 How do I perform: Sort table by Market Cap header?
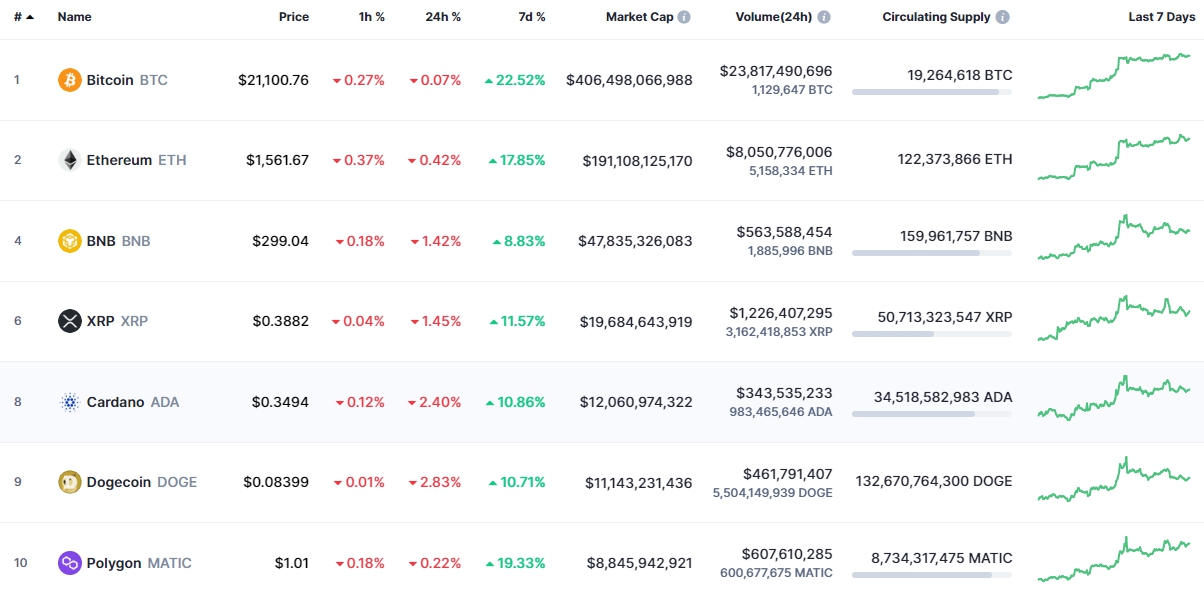point(640,17)
